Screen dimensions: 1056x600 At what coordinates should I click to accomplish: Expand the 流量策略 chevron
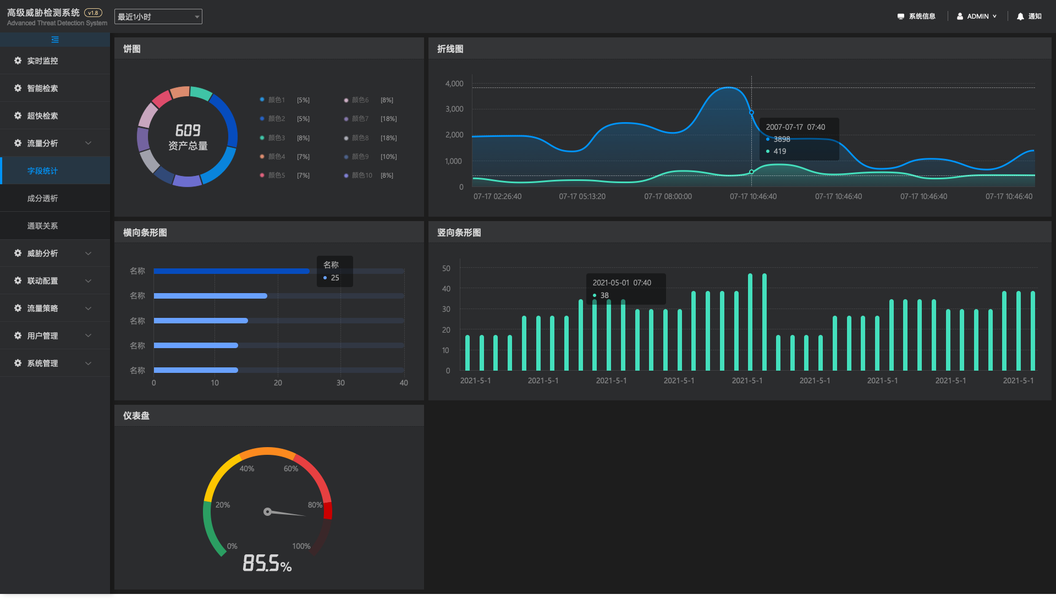88,308
